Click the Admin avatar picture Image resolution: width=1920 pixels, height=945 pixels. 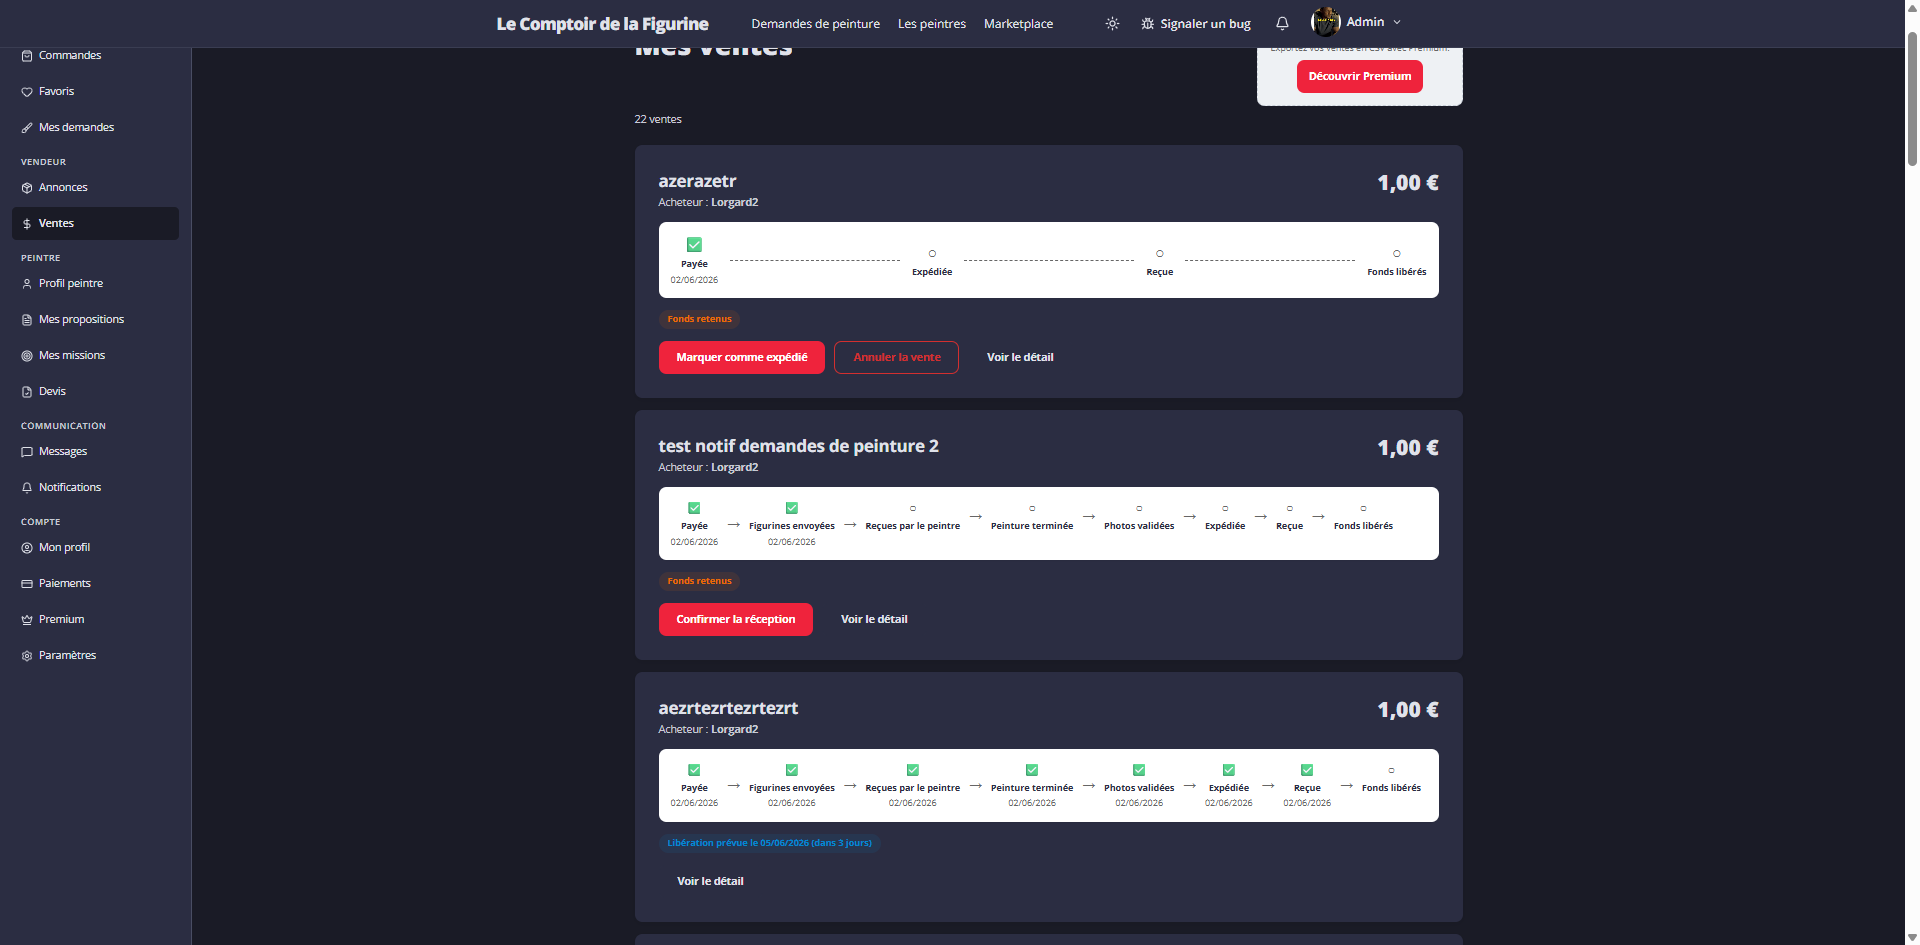pos(1326,22)
